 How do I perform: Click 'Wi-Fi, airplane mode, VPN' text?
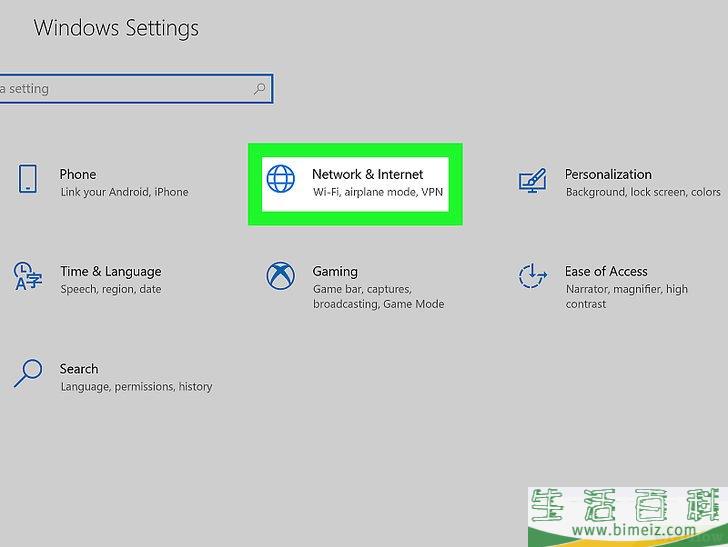tap(377, 192)
